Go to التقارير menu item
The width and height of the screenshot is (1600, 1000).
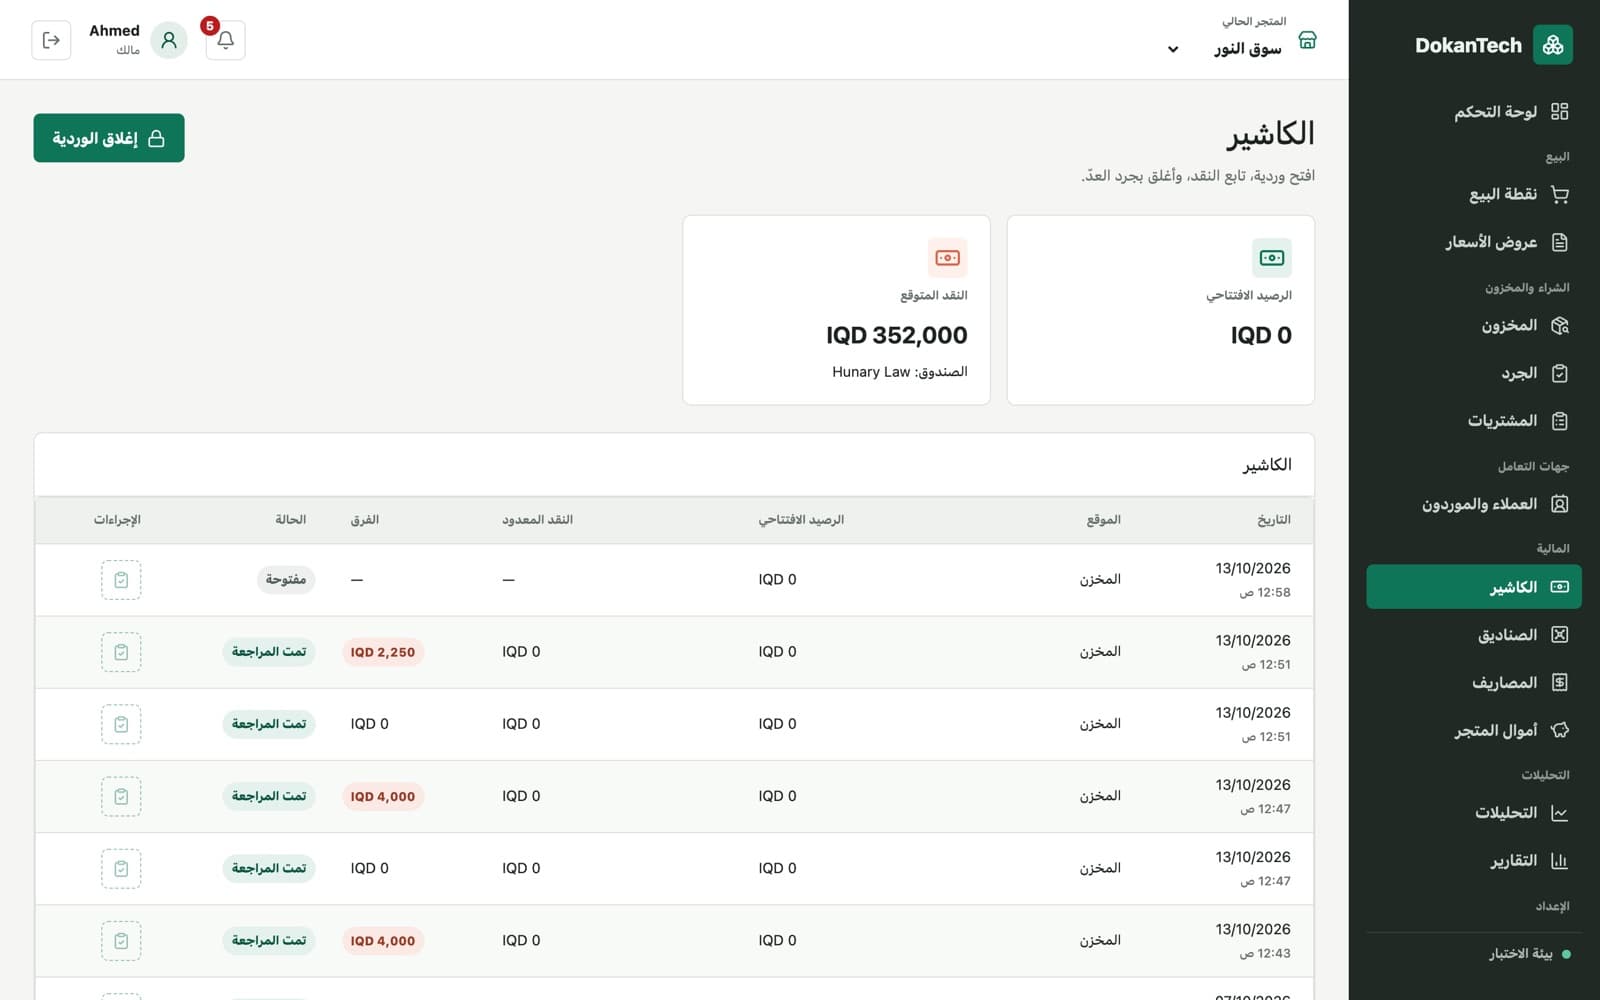(x=1474, y=861)
